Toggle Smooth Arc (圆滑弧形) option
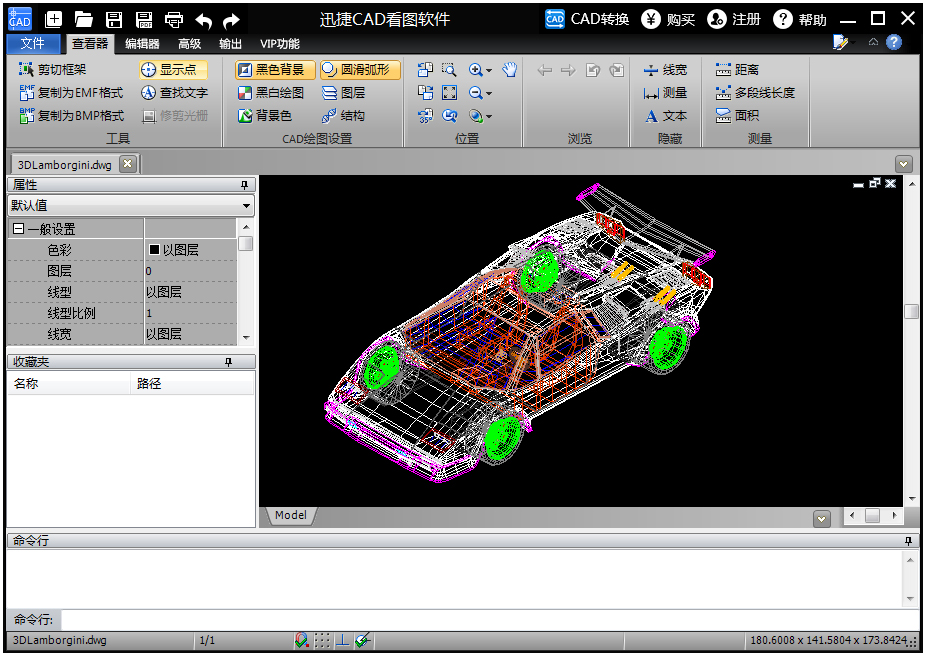Viewport: 926px width, 655px height. 359,70
